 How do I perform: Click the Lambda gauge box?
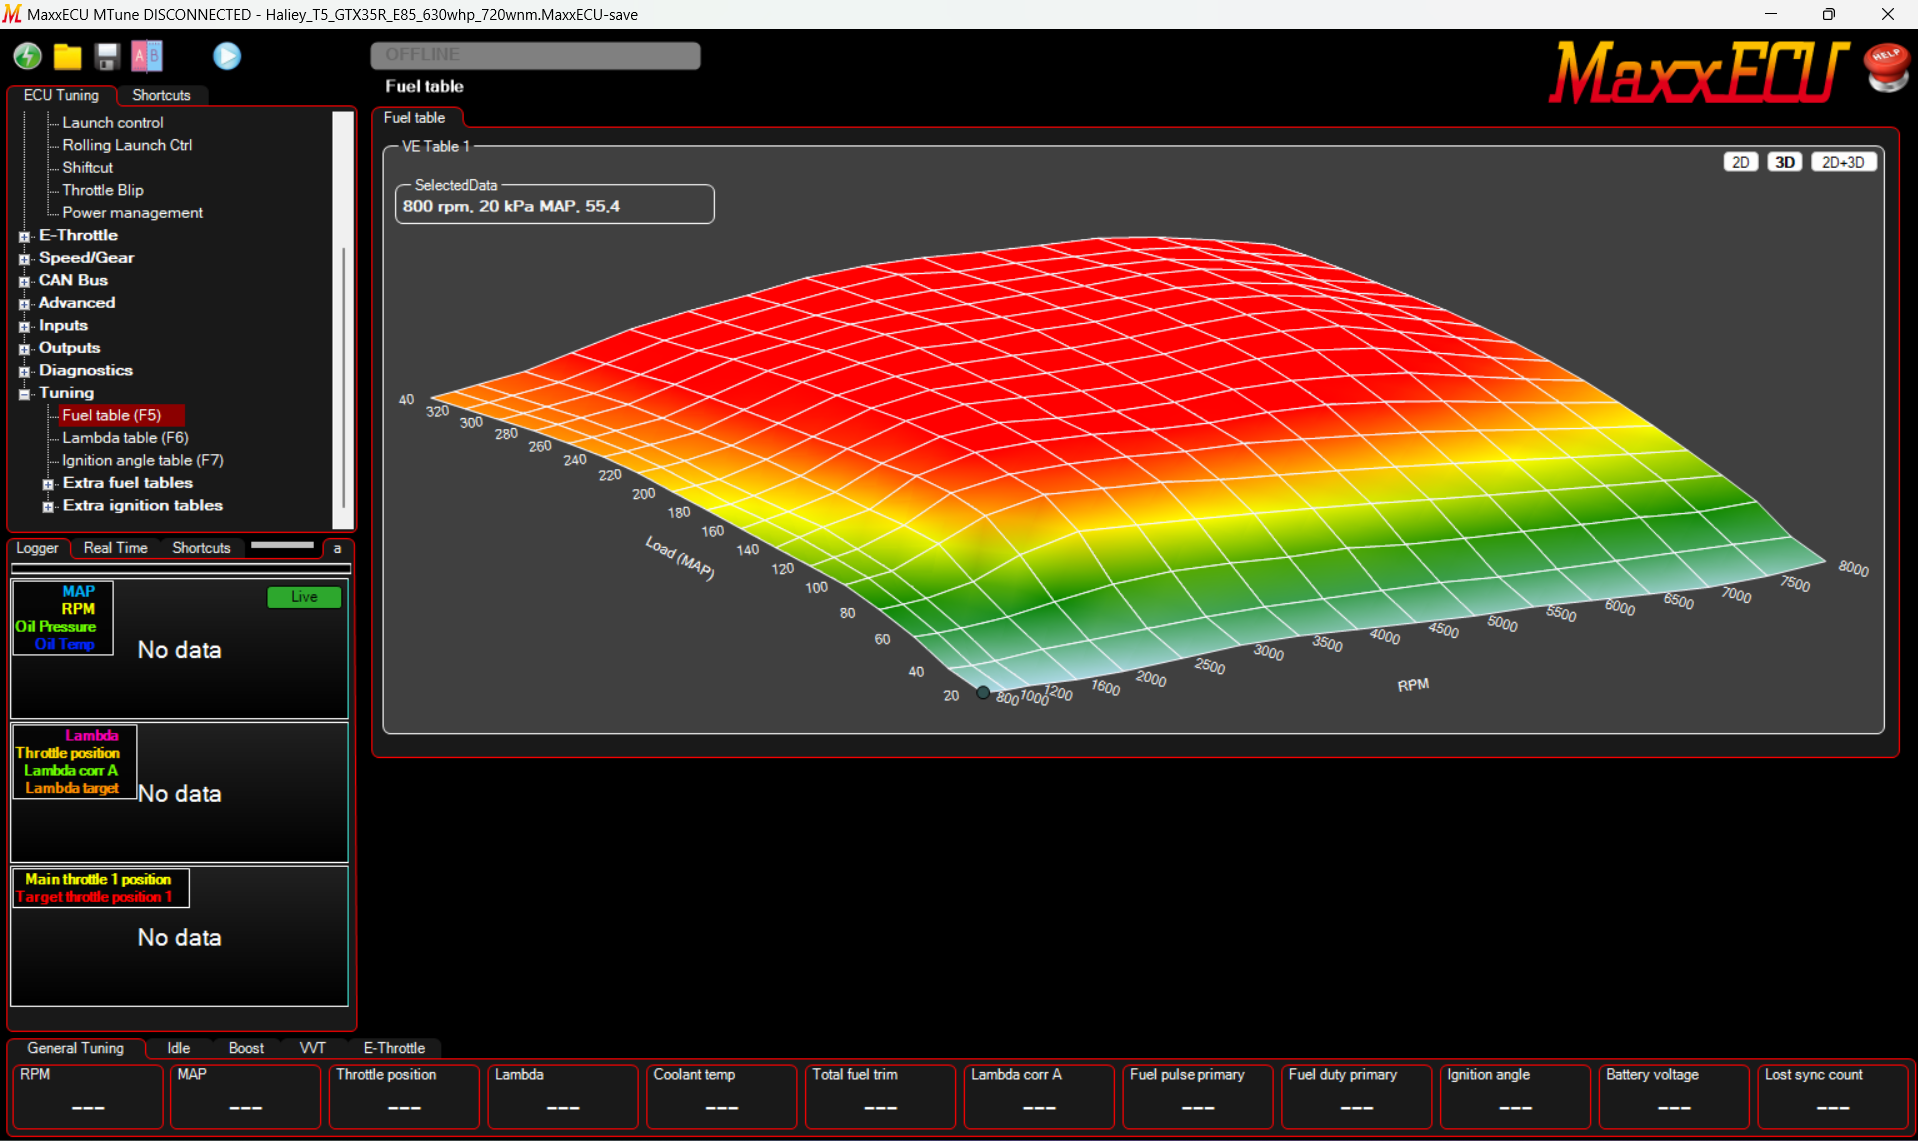(x=563, y=1096)
